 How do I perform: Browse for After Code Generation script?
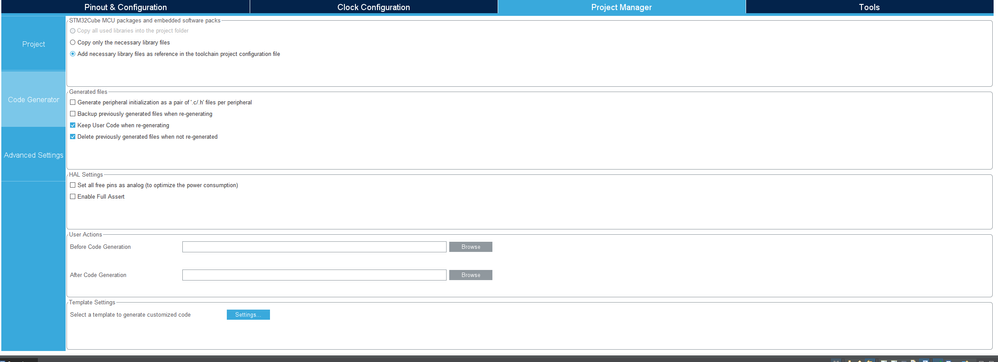tap(470, 275)
